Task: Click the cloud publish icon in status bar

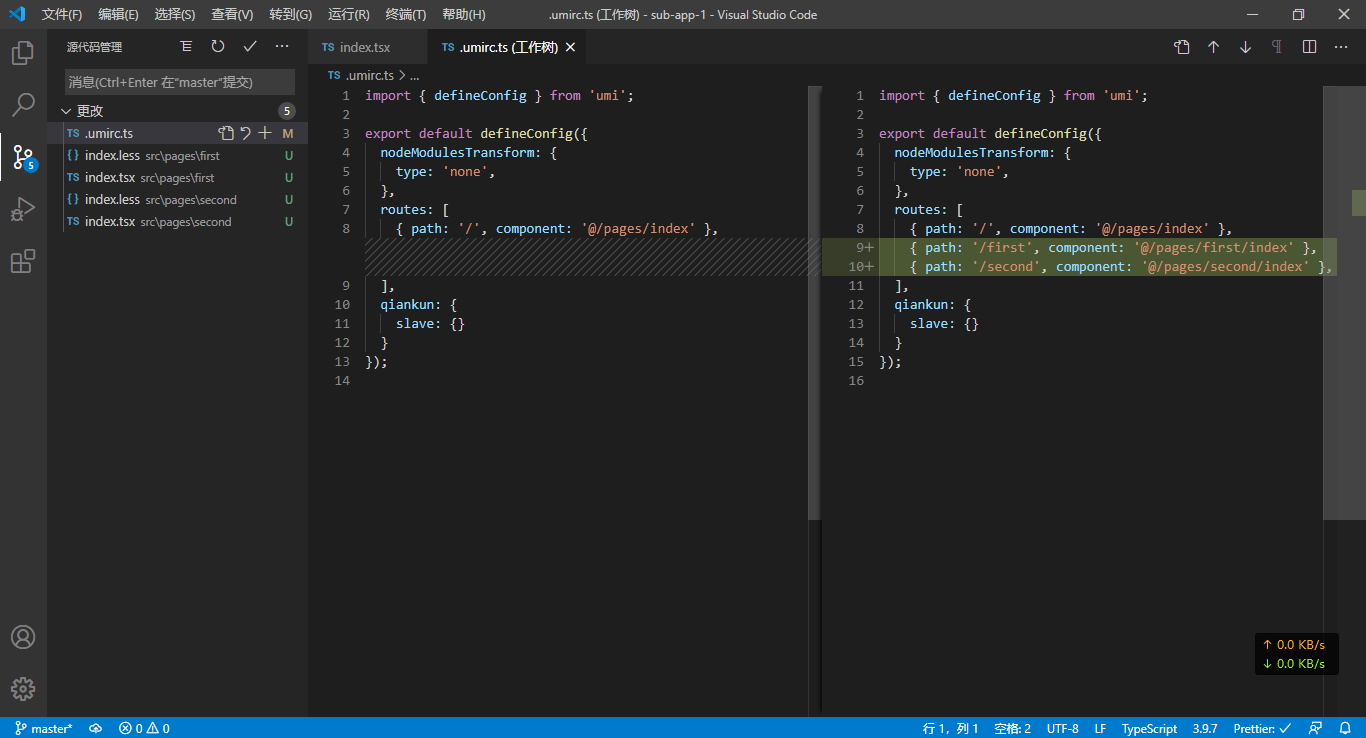Action: point(95,728)
